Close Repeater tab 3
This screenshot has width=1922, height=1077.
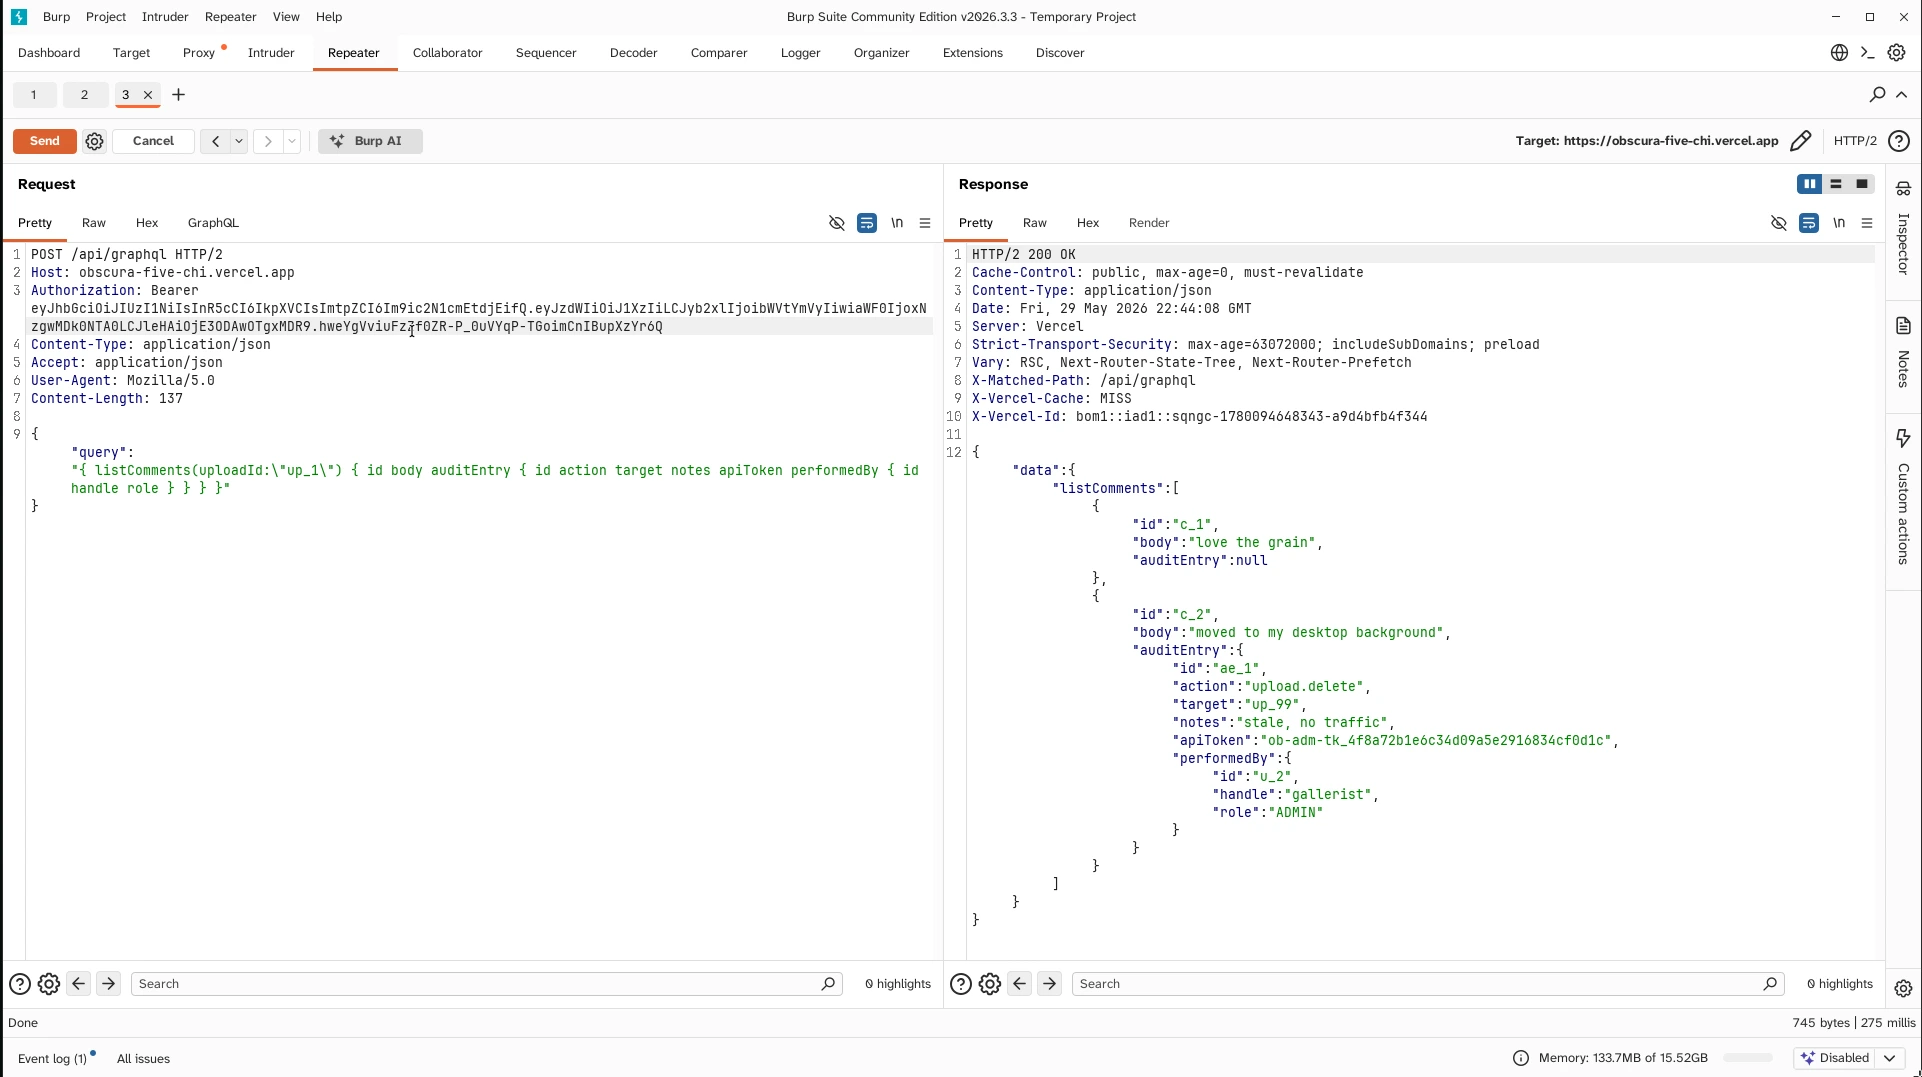click(x=148, y=95)
